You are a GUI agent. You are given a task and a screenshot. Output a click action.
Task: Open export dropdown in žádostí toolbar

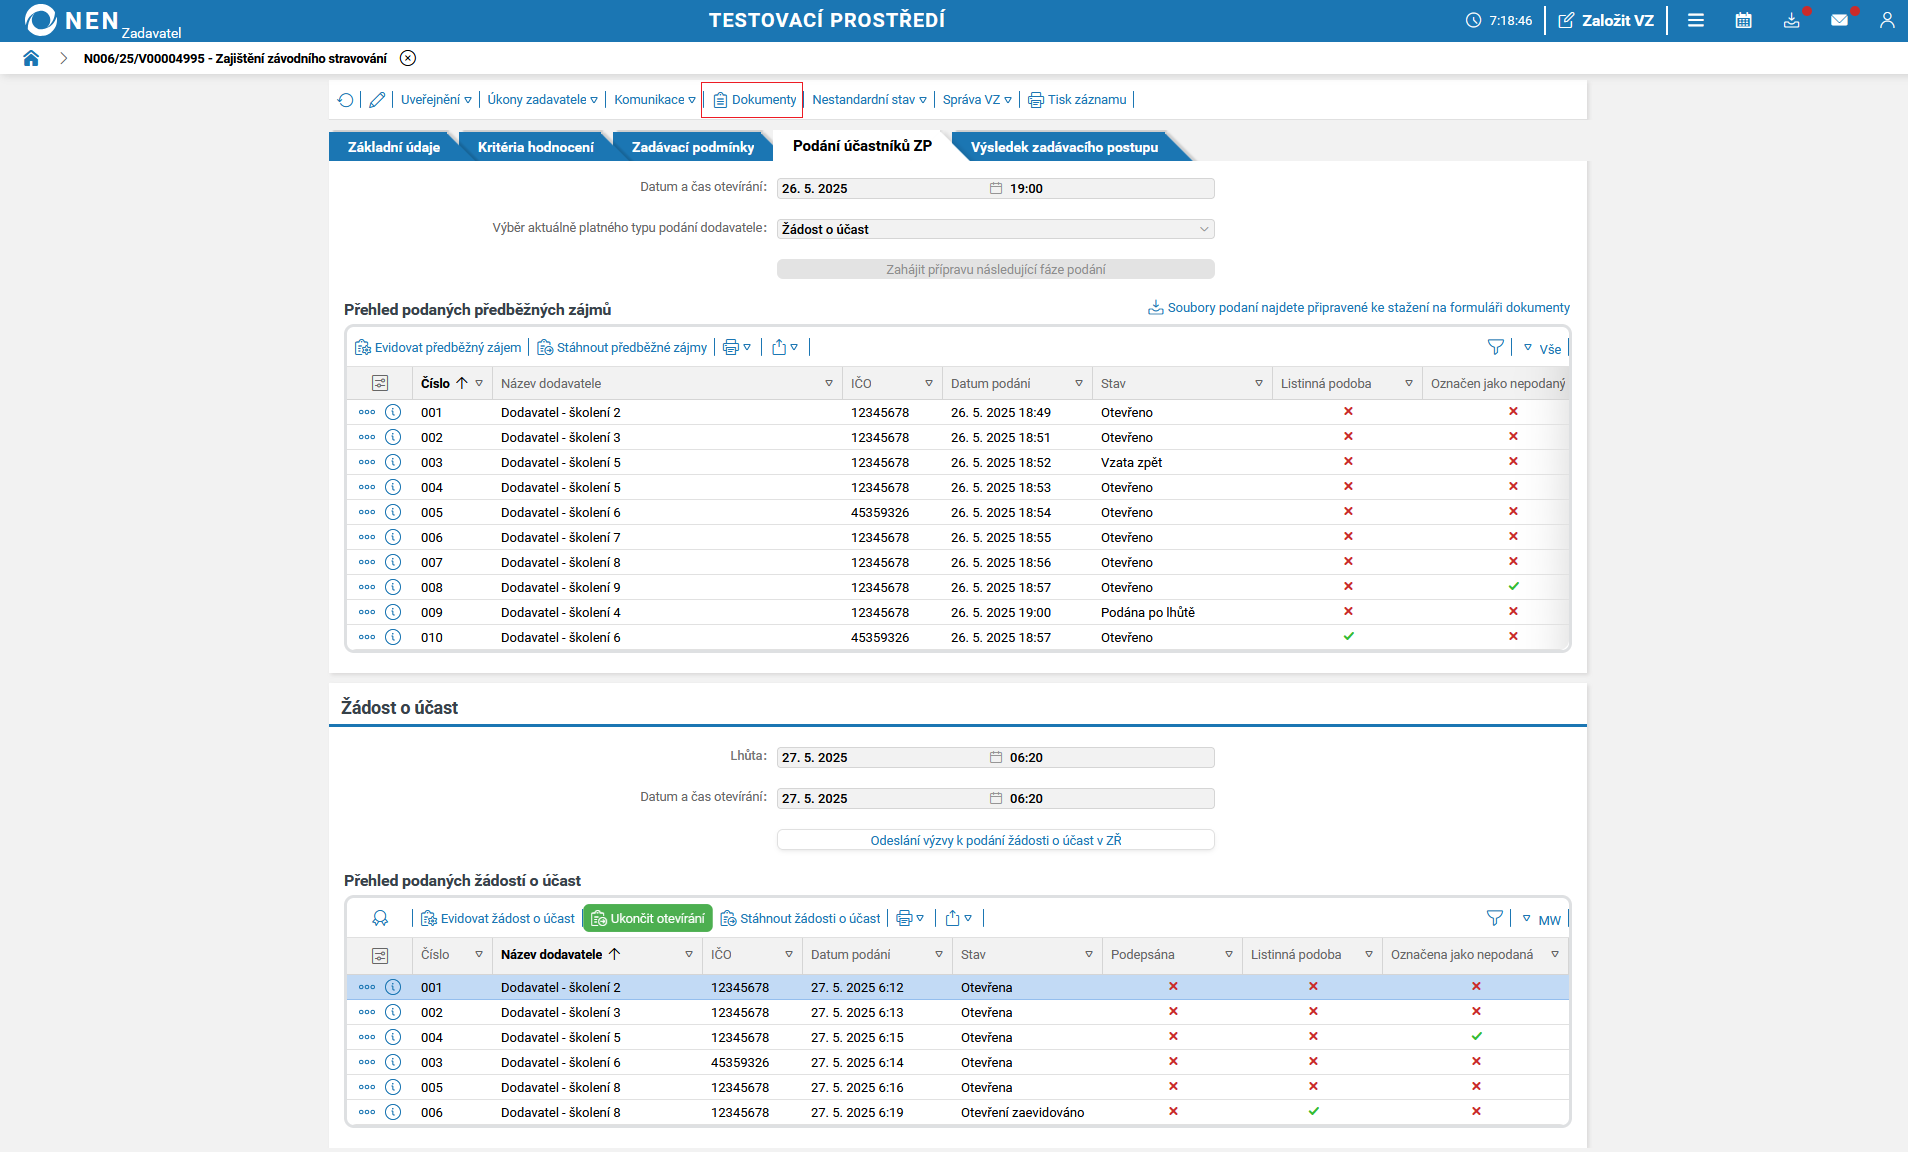click(958, 919)
